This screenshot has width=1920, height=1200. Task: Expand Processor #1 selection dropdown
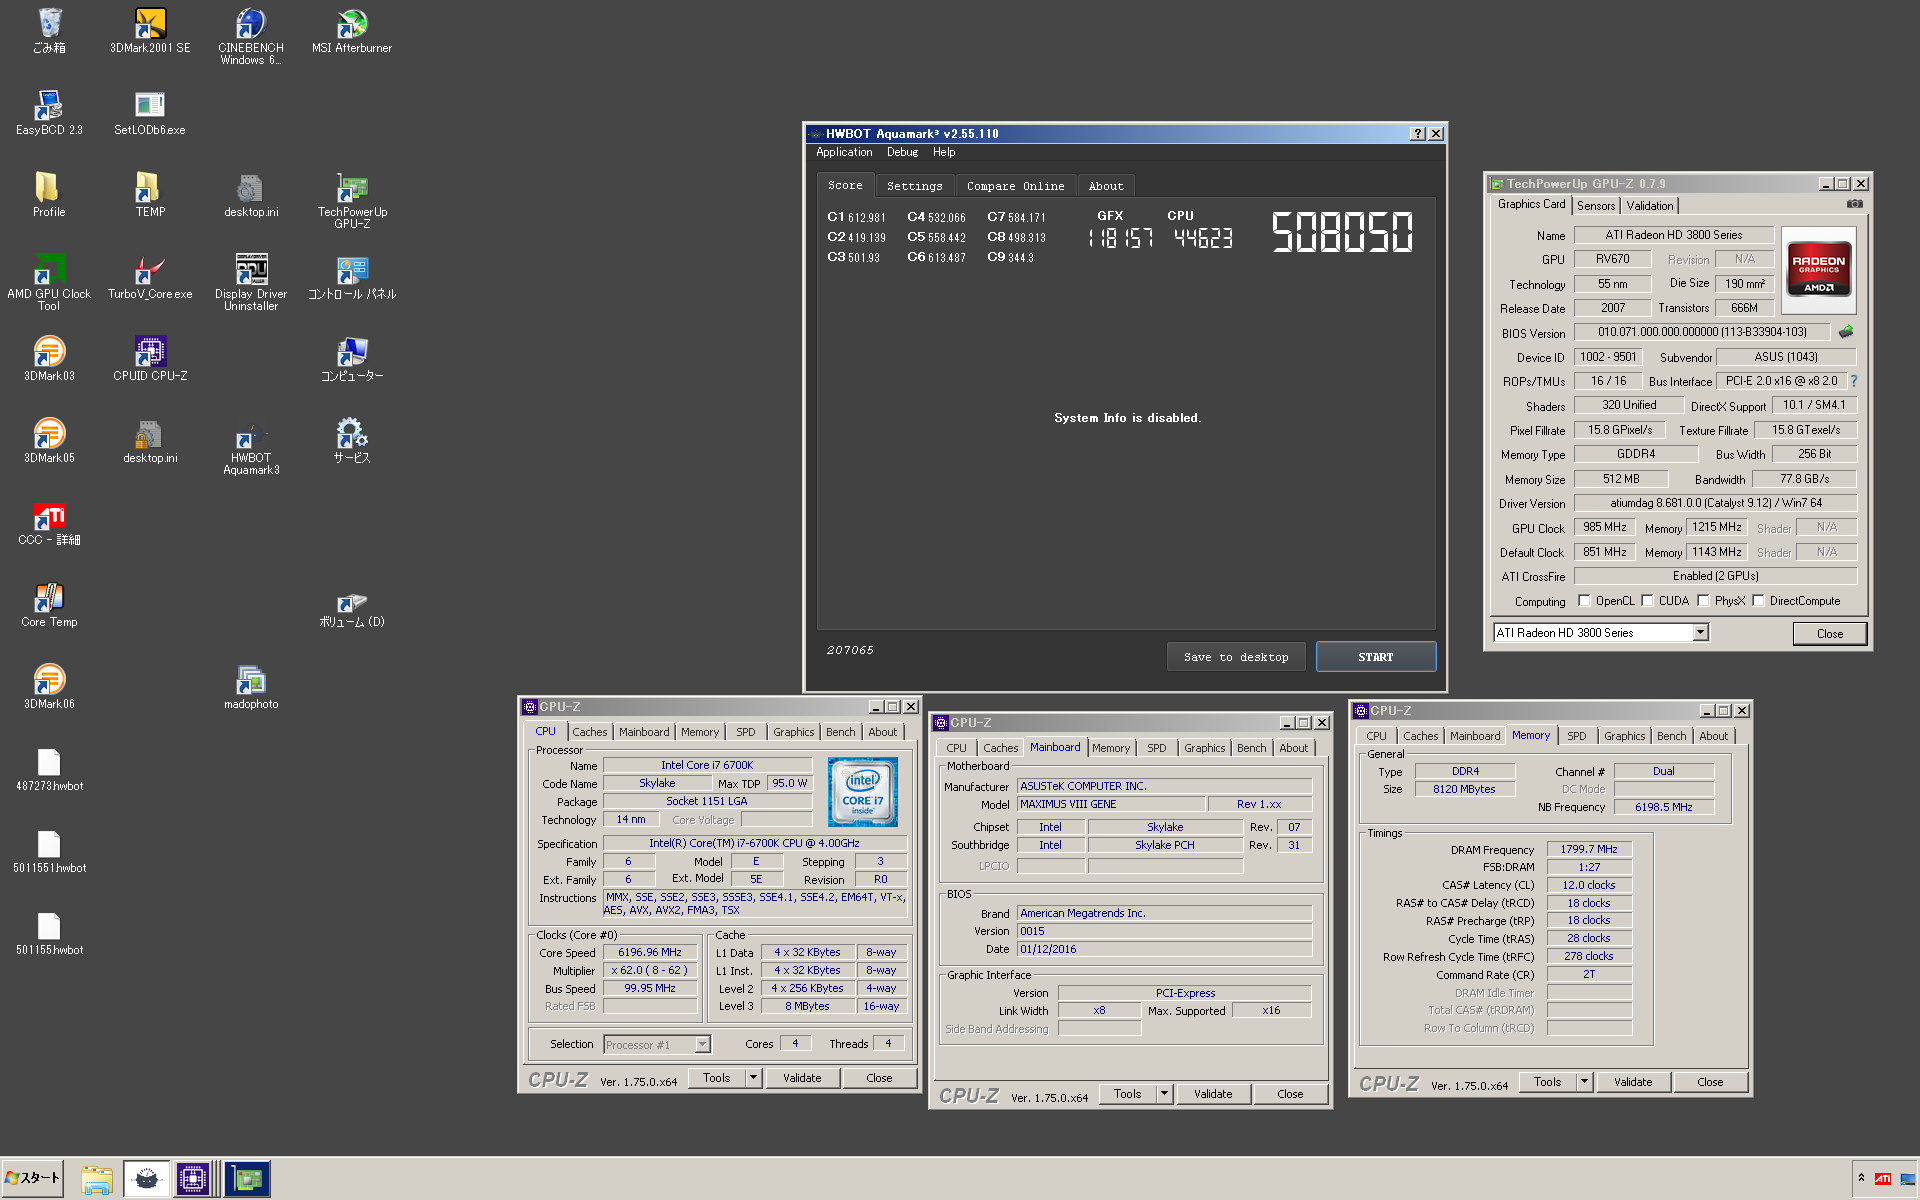[x=702, y=1045]
